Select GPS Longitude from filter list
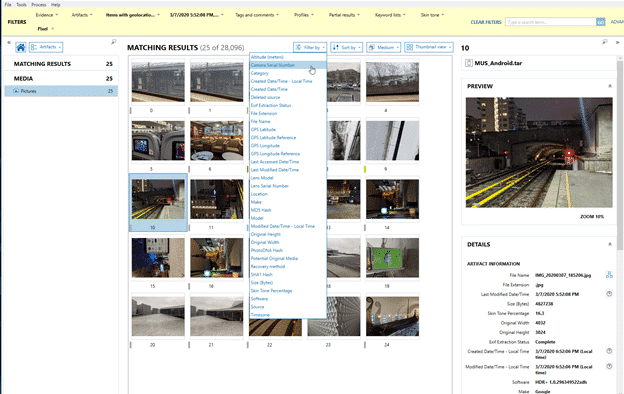The height and width of the screenshot is (394, 624). 288,146
